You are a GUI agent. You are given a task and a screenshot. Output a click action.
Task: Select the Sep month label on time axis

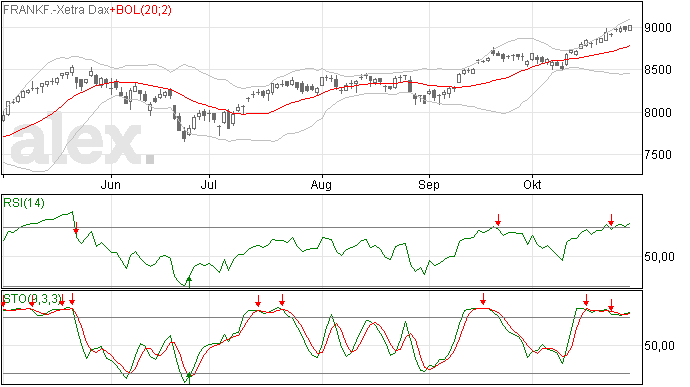pos(429,185)
